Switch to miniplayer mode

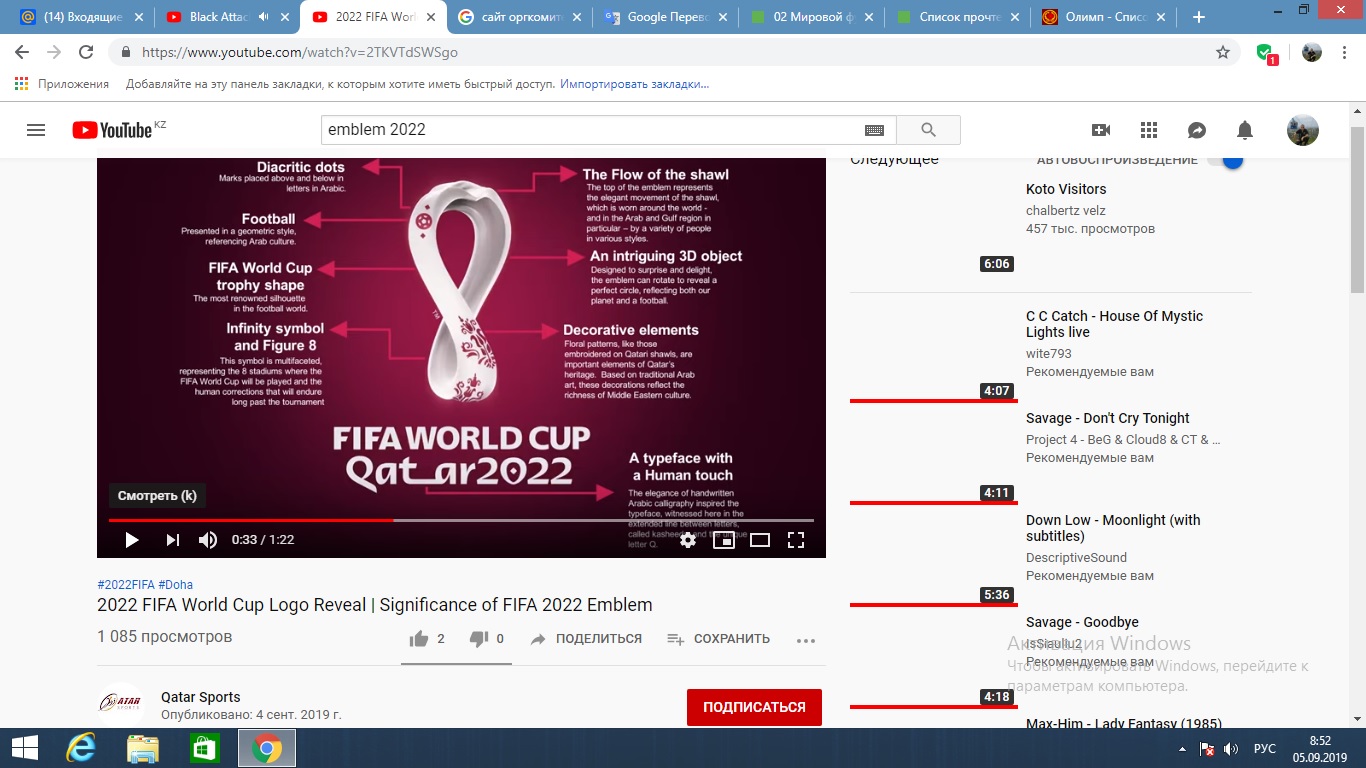coord(724,540)
